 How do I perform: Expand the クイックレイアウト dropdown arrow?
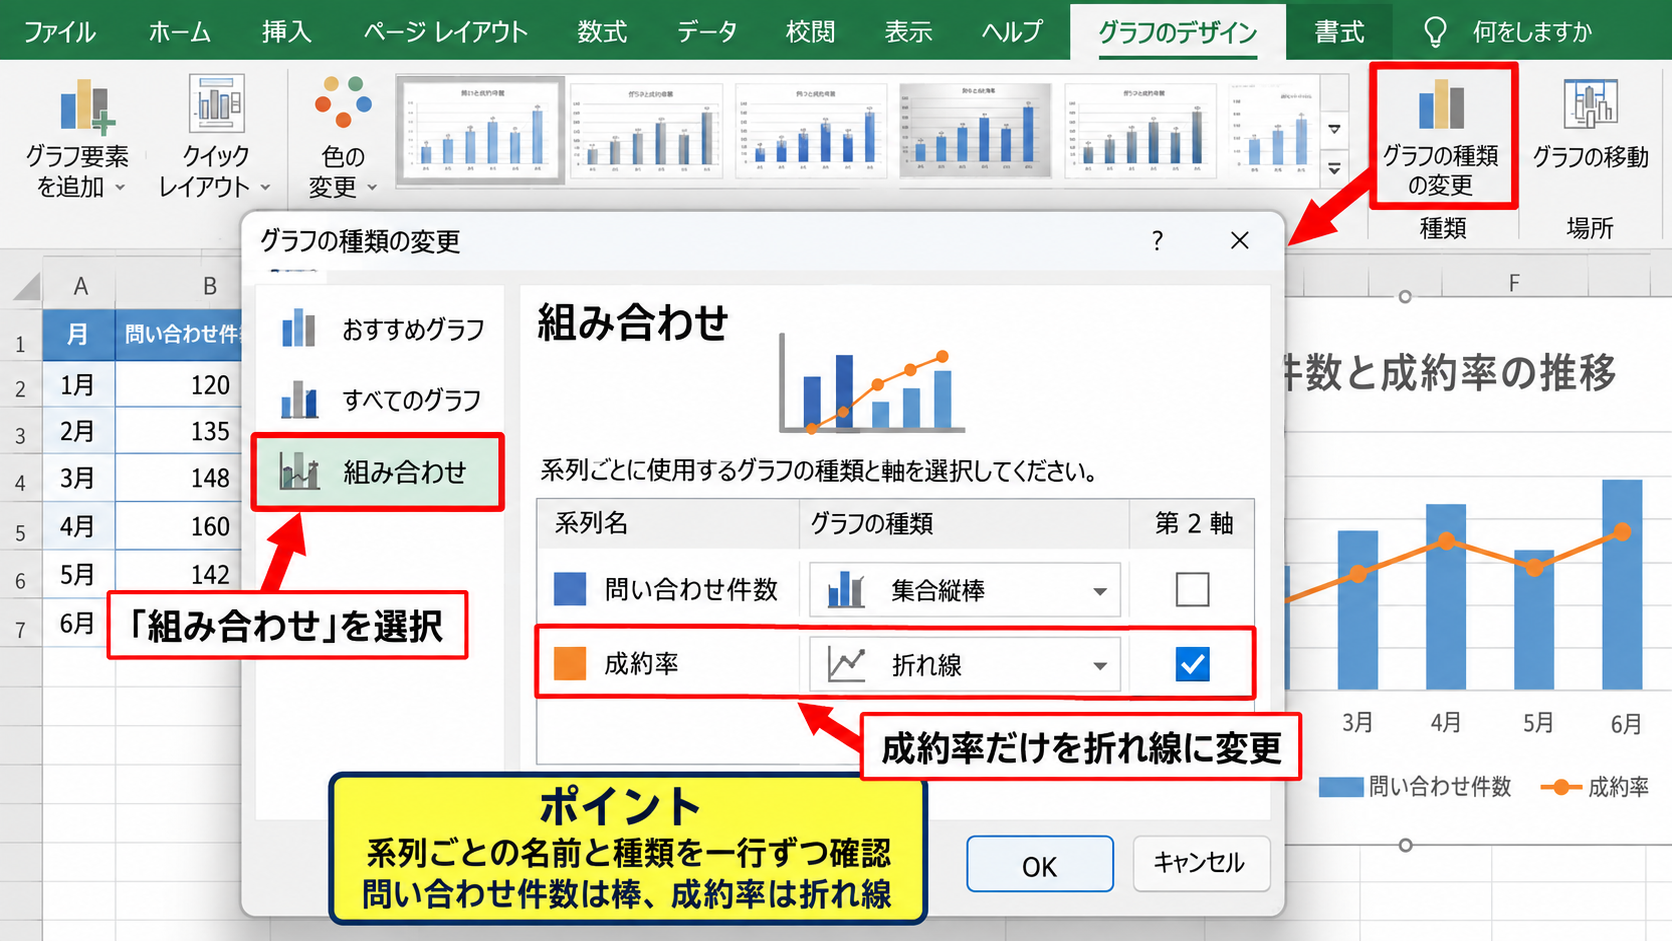[265, 187]
